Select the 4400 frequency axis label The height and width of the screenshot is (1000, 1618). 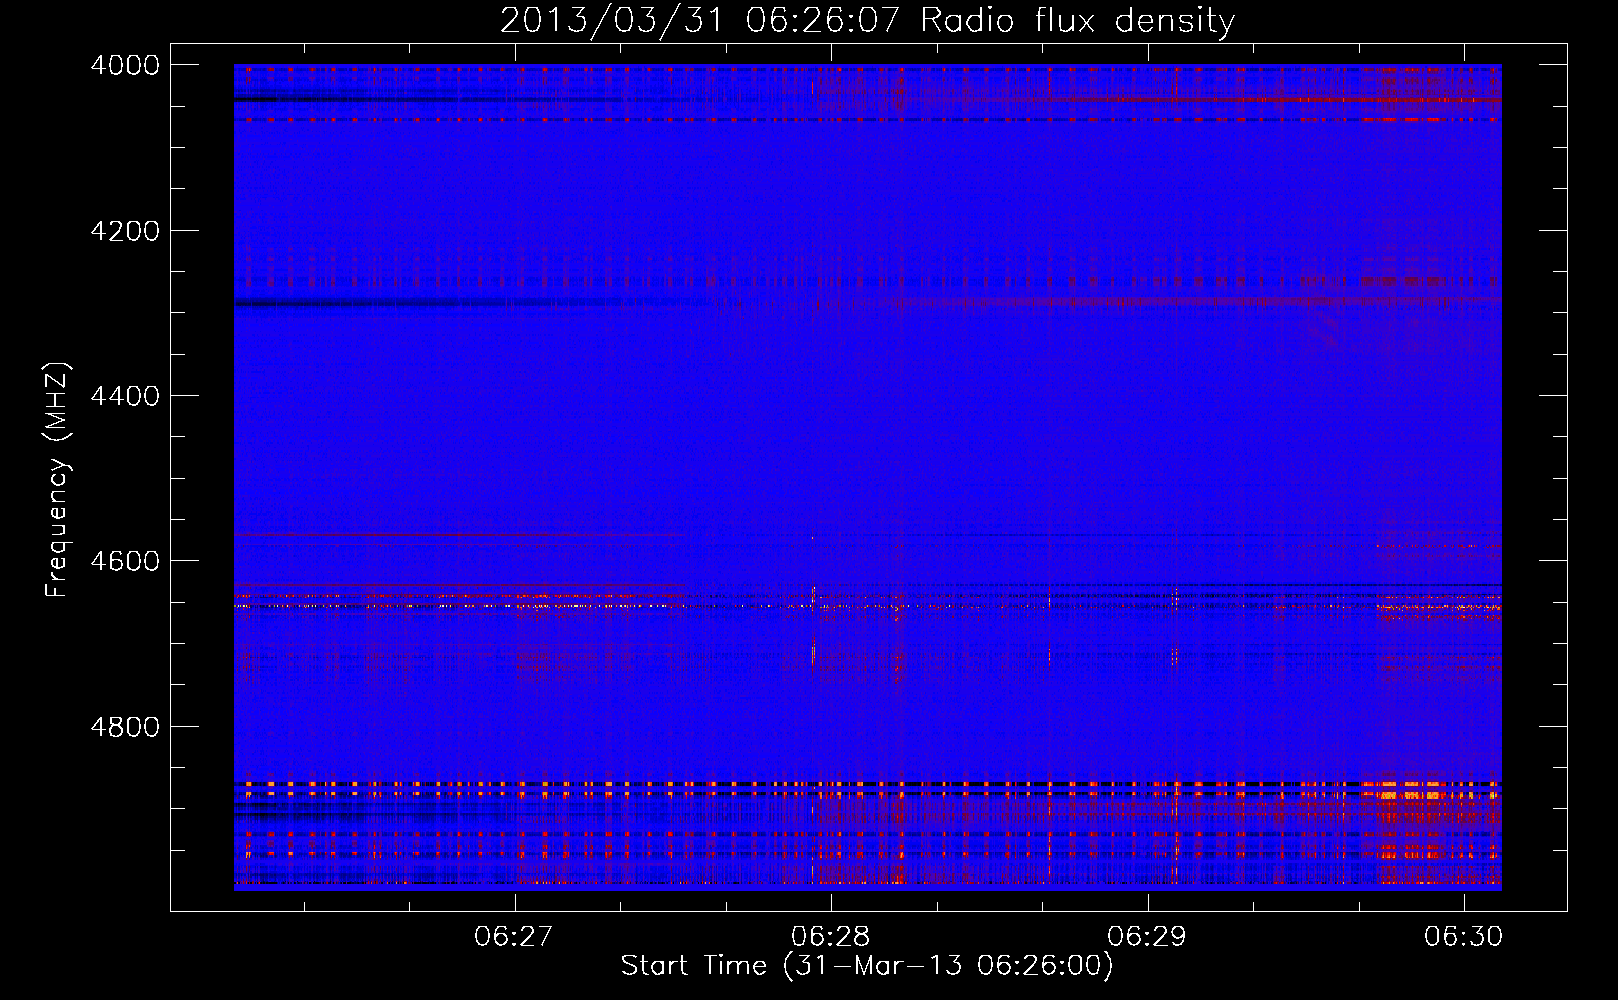(x=125, y=396)
